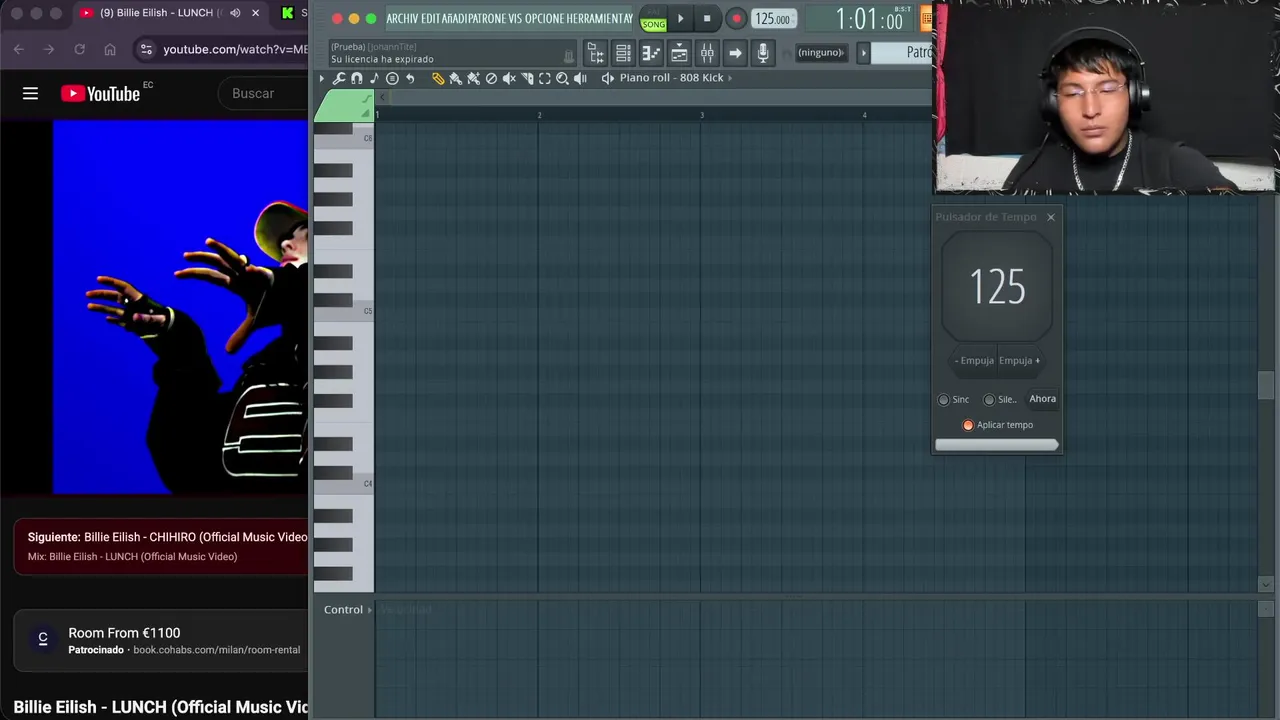
Task: Go back with the browser back arrow
Action: coord(19,49)
